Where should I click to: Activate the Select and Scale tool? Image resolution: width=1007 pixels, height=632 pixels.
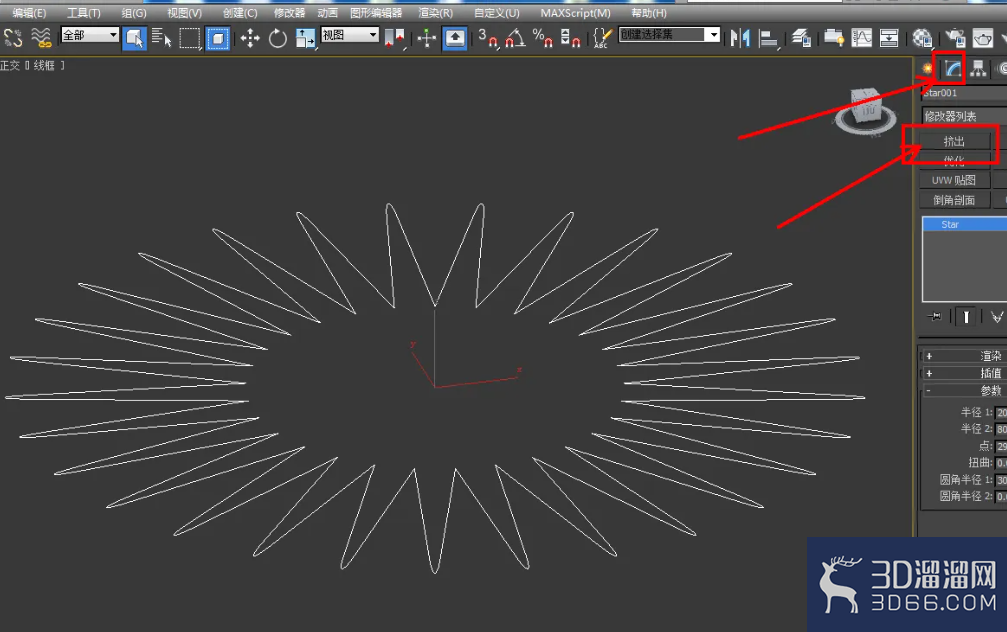[305, 39]
